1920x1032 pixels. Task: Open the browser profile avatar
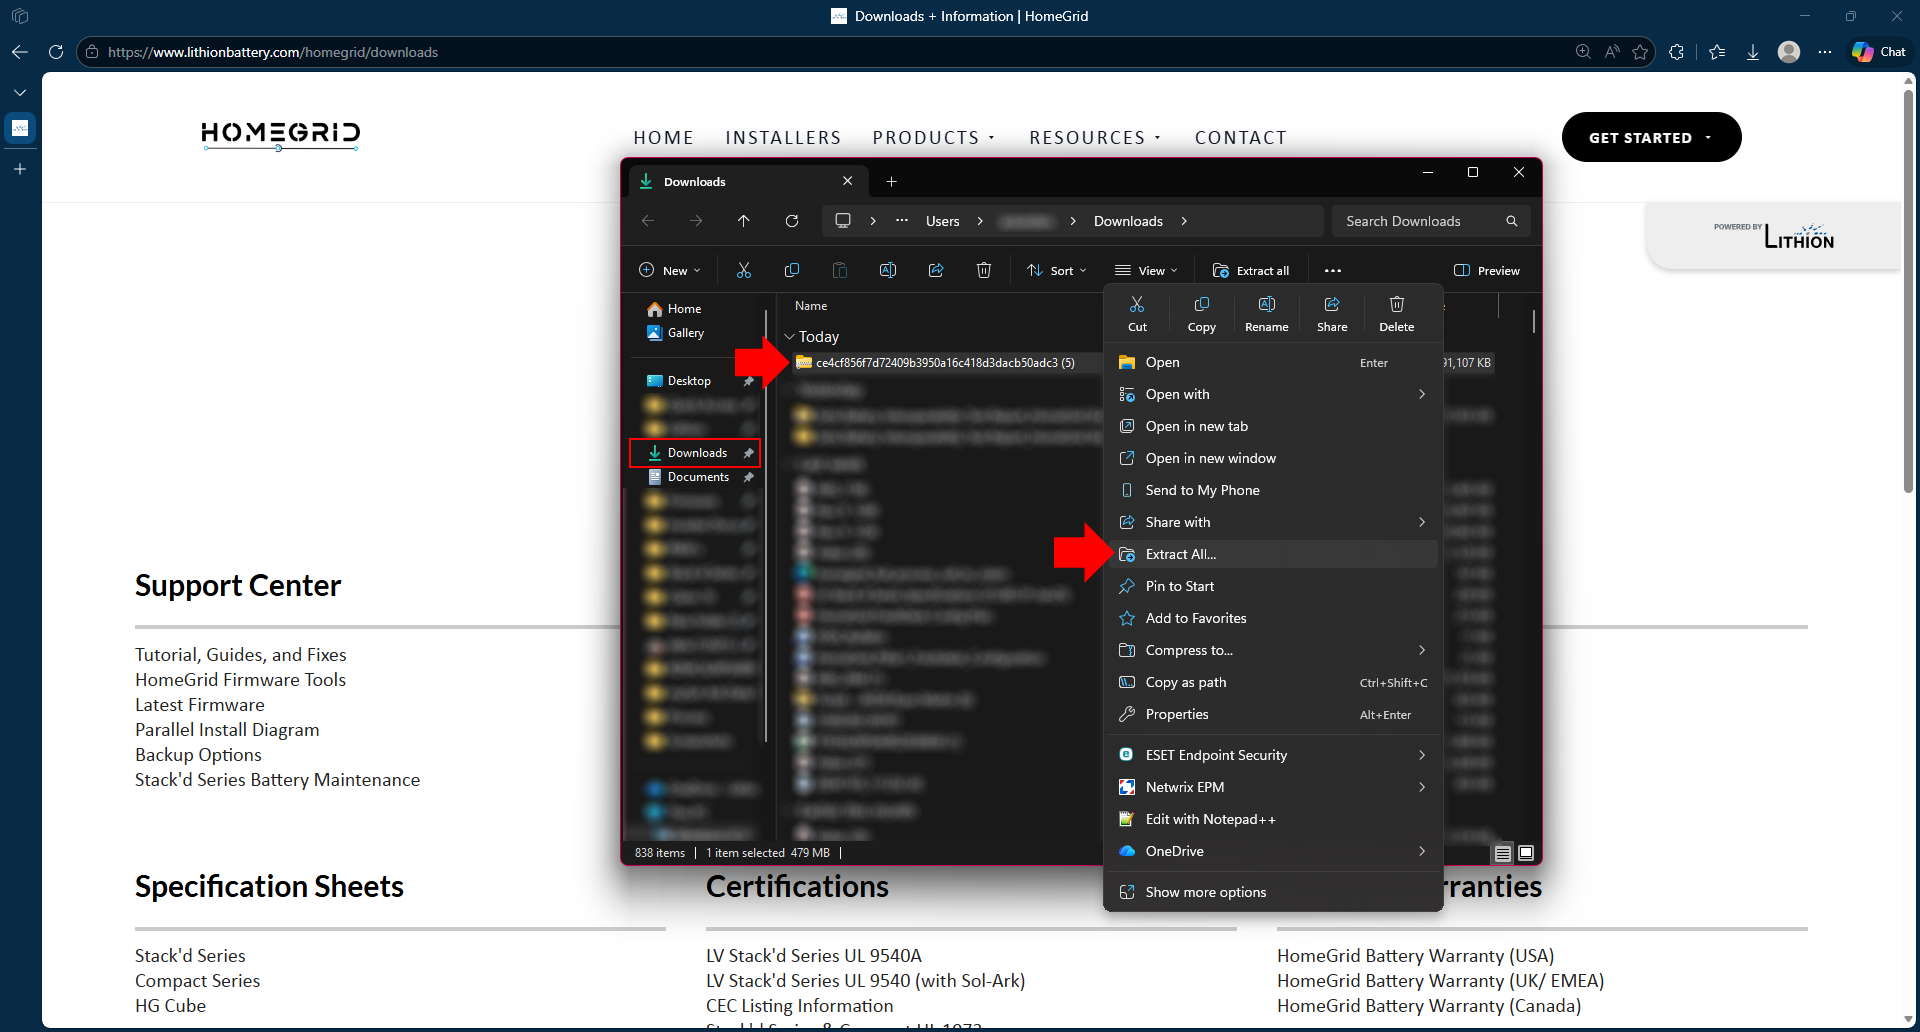1789,52
